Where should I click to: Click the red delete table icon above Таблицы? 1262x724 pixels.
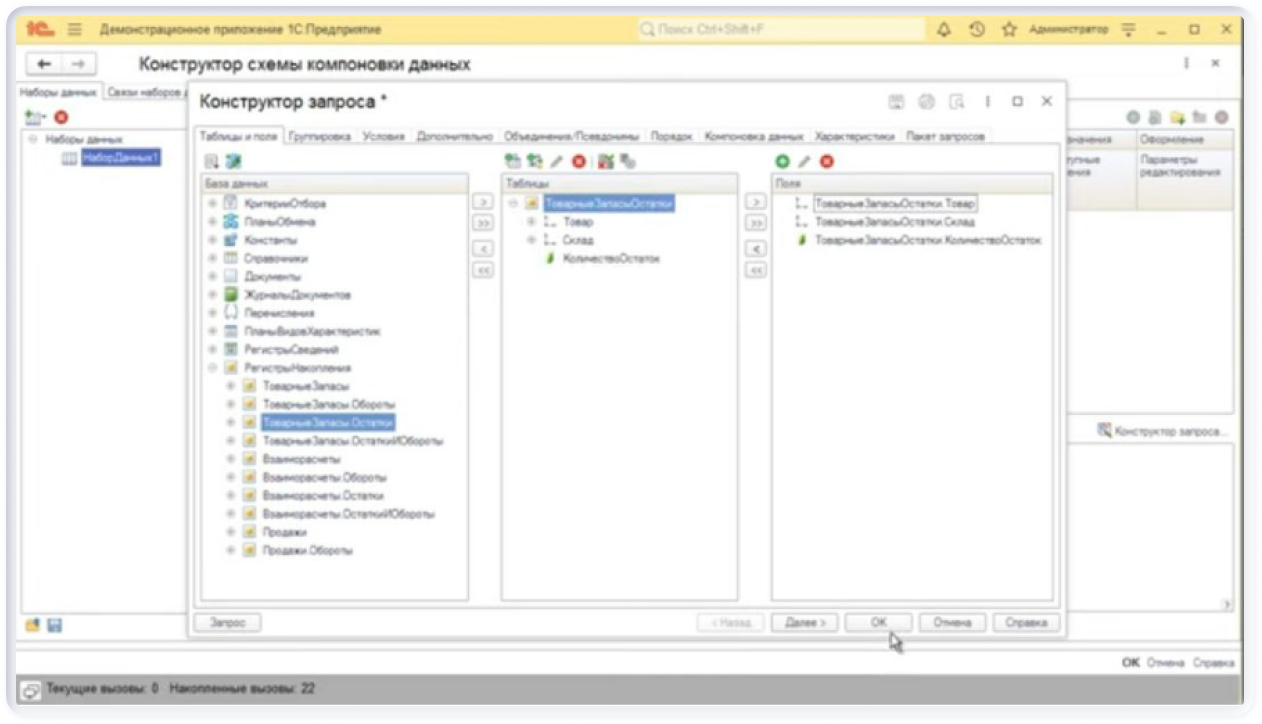tap(578, 161)
